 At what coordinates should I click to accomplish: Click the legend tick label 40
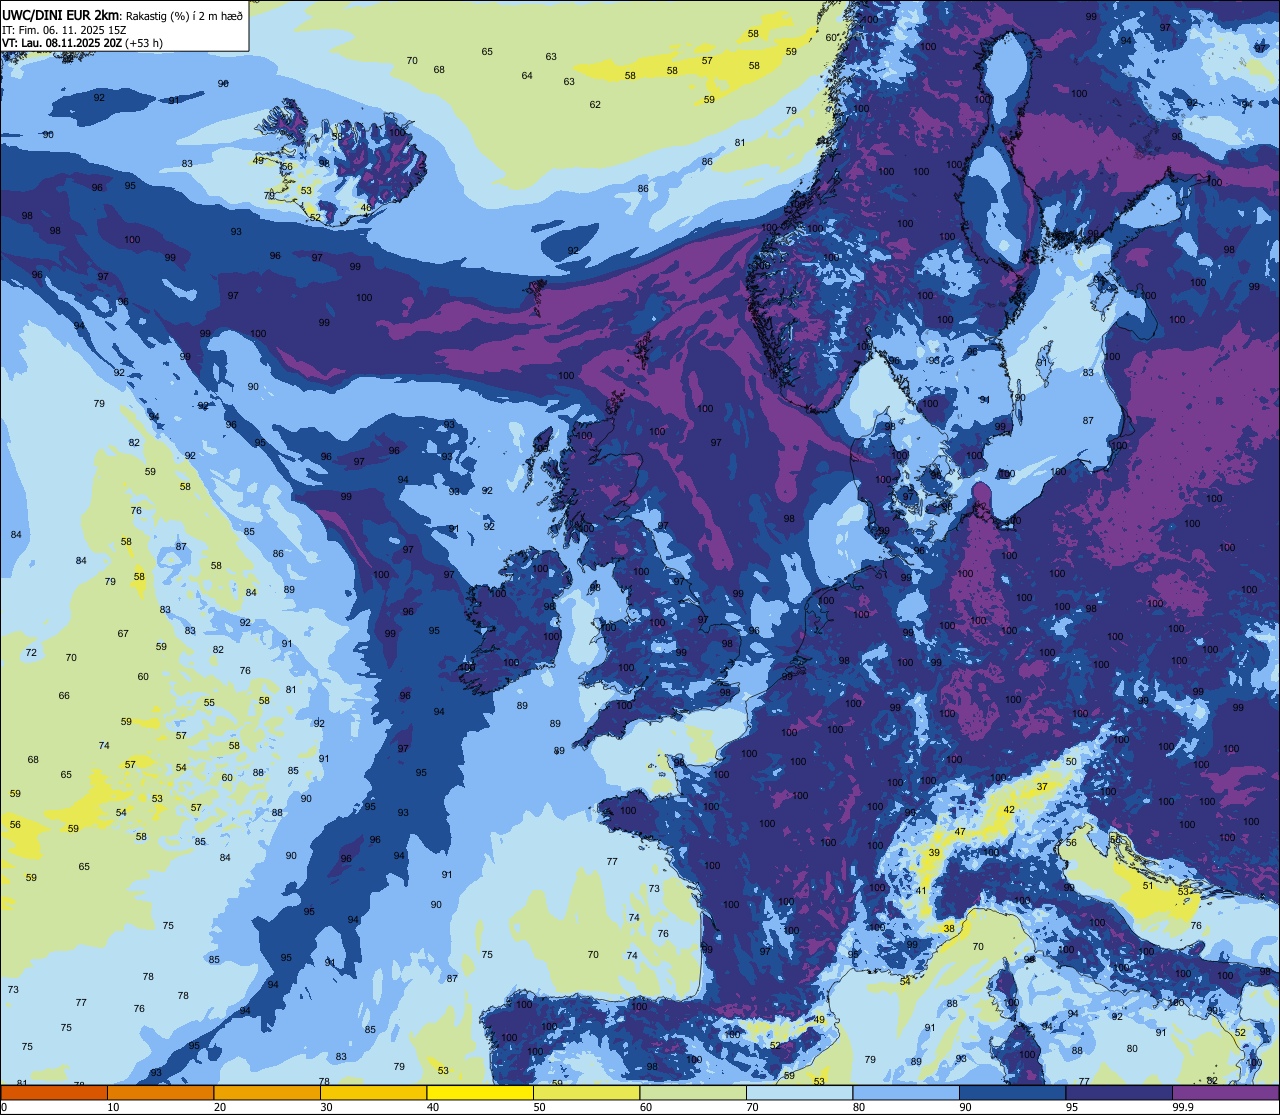point(433,1107)
